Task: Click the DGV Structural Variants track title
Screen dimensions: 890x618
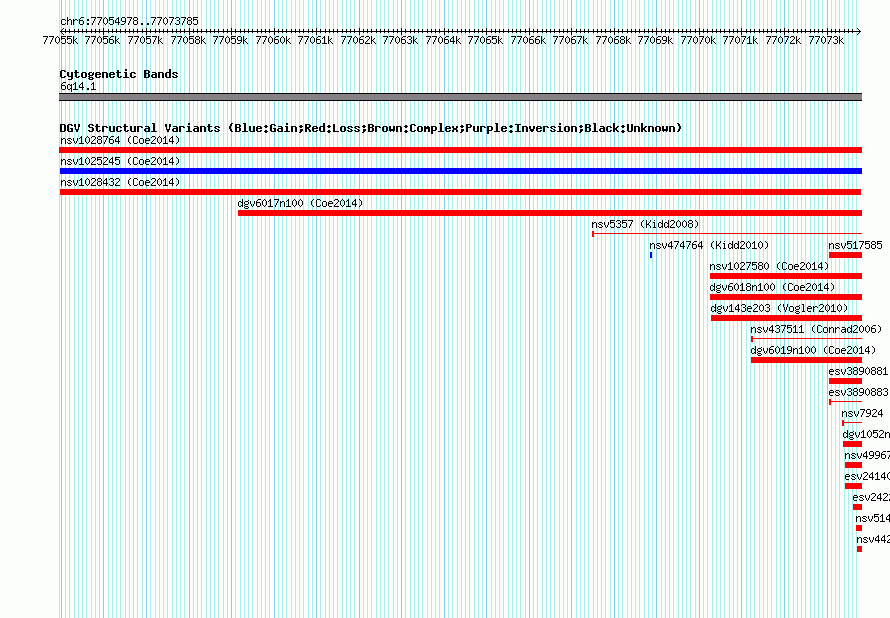Action: tap(371, 128)
